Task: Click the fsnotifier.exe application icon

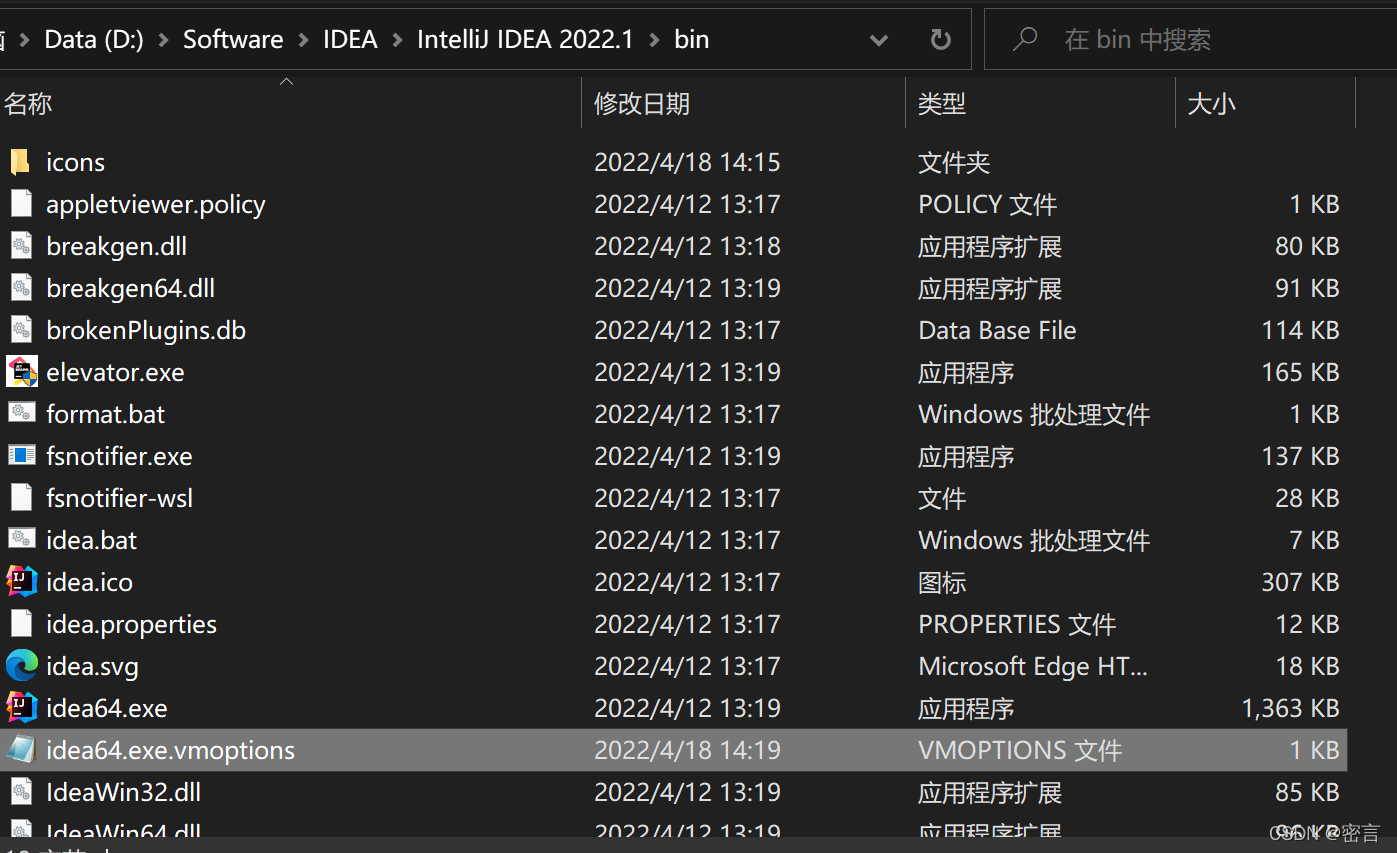Action: click(x=21, y=456)
